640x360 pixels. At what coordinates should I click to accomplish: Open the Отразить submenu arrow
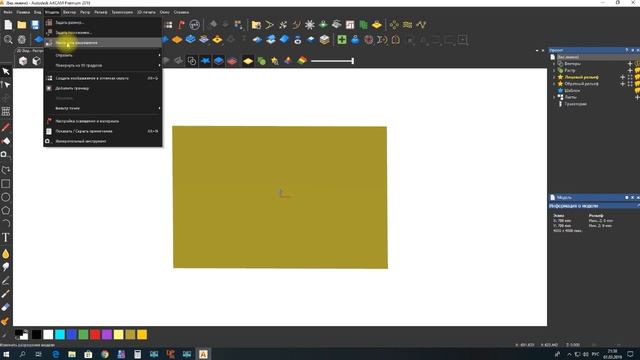(x=159, y=55)
